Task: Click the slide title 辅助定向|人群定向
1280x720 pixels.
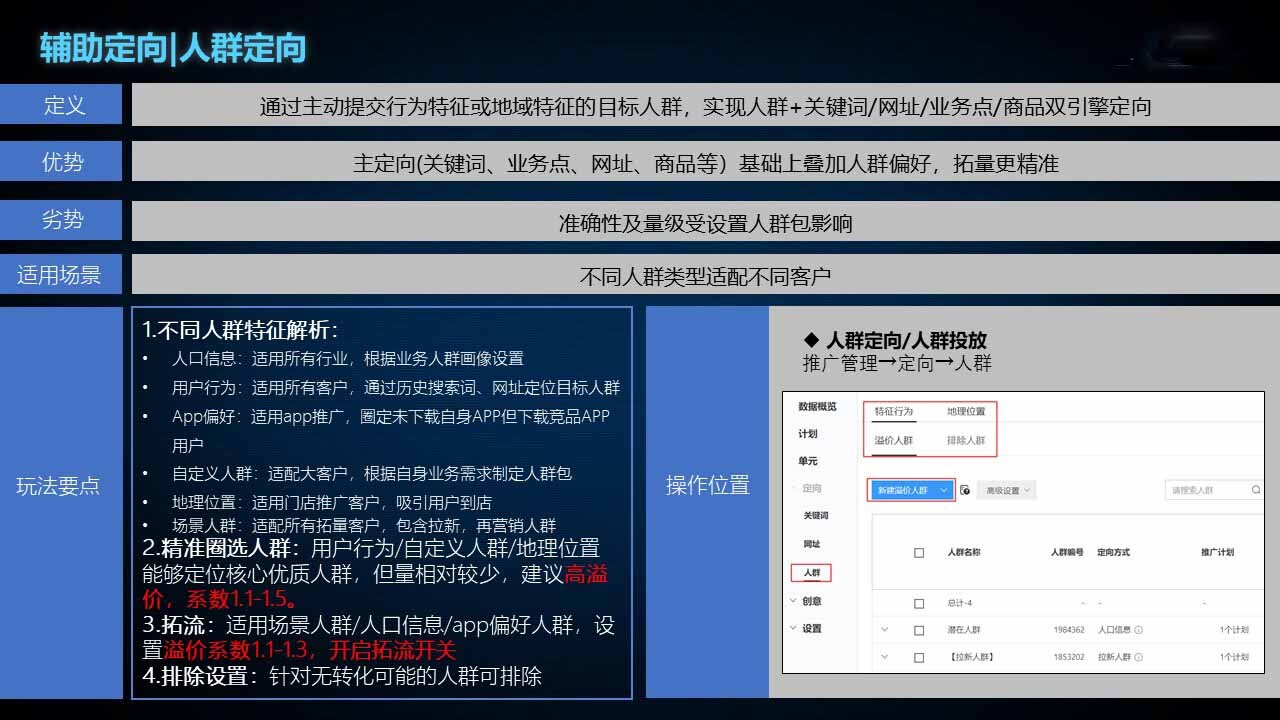Action: point(172,47)
